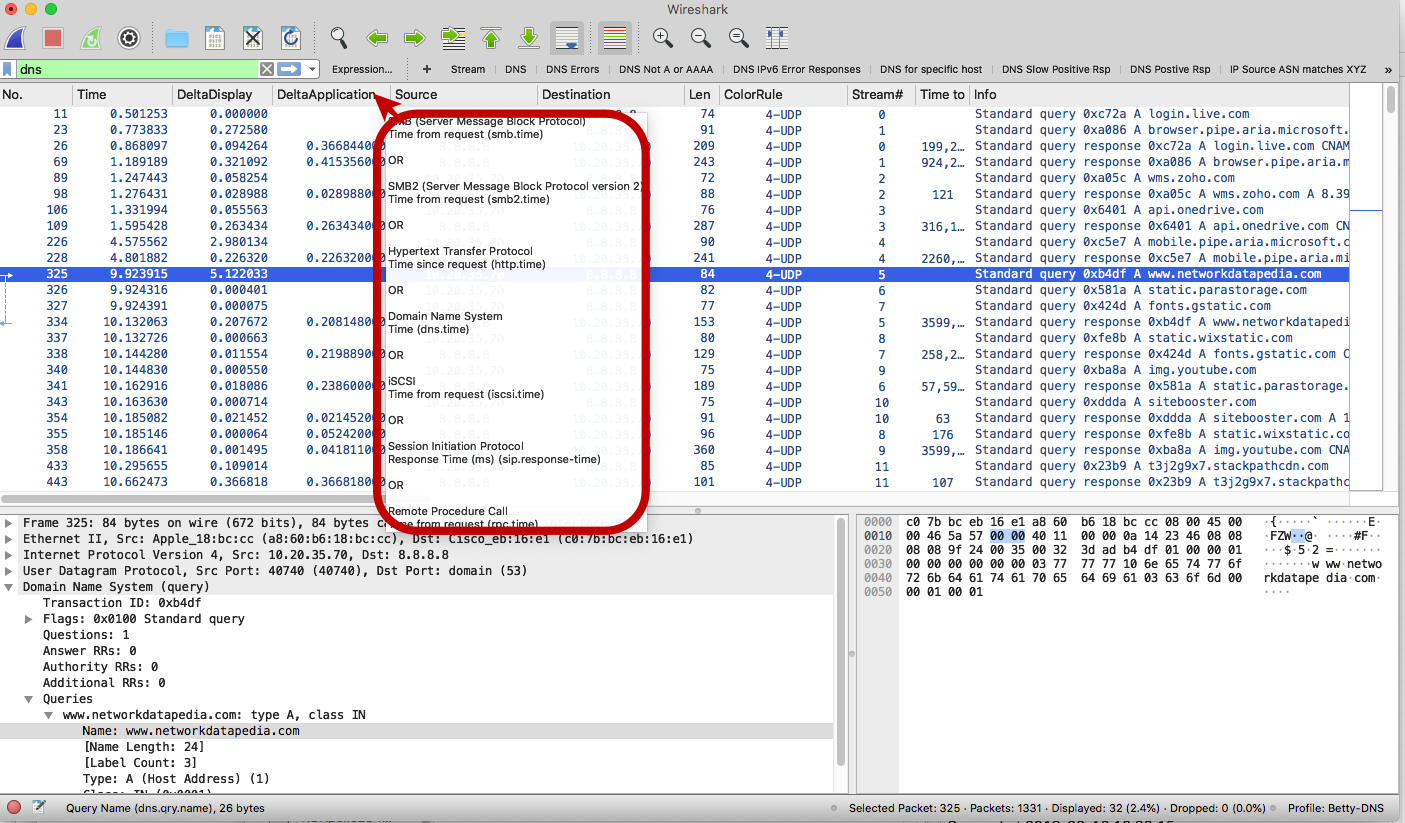Viewport: 1405px width, 823px height.
Task: Reset text to normal size
Action: [738, 38]
